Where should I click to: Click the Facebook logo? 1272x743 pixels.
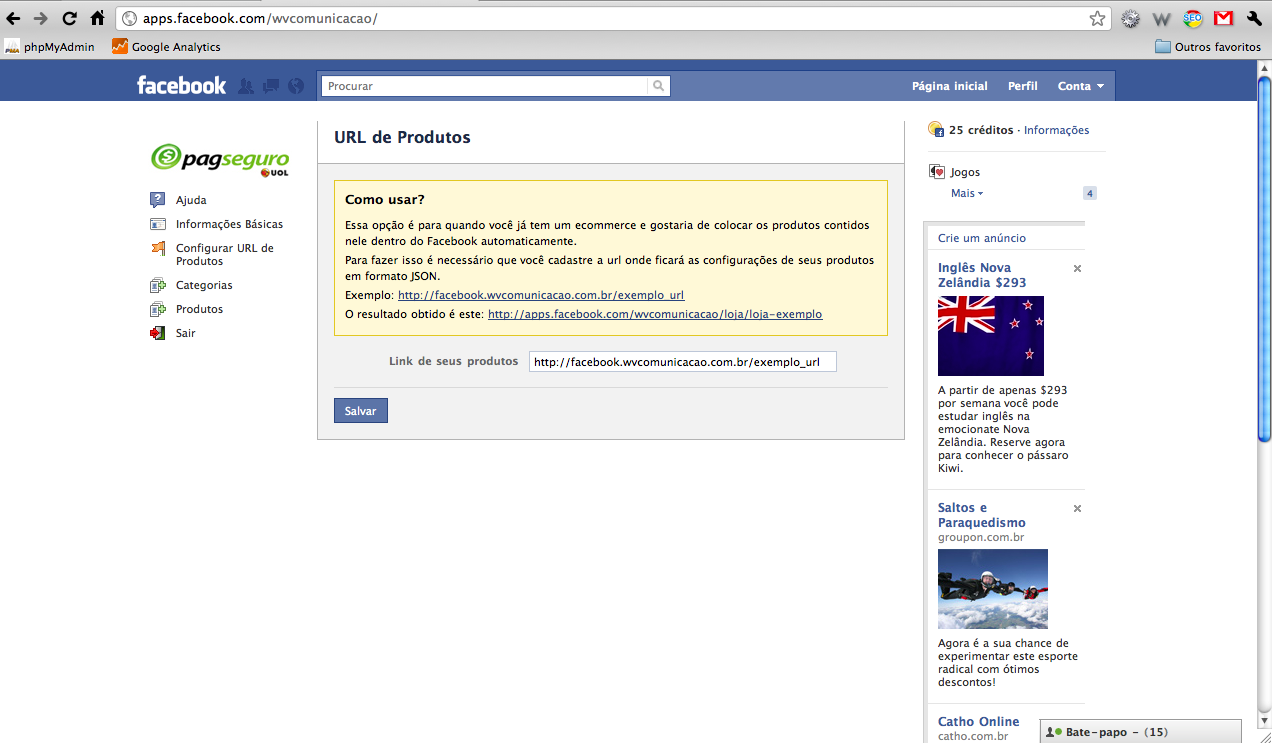point(182,86)
